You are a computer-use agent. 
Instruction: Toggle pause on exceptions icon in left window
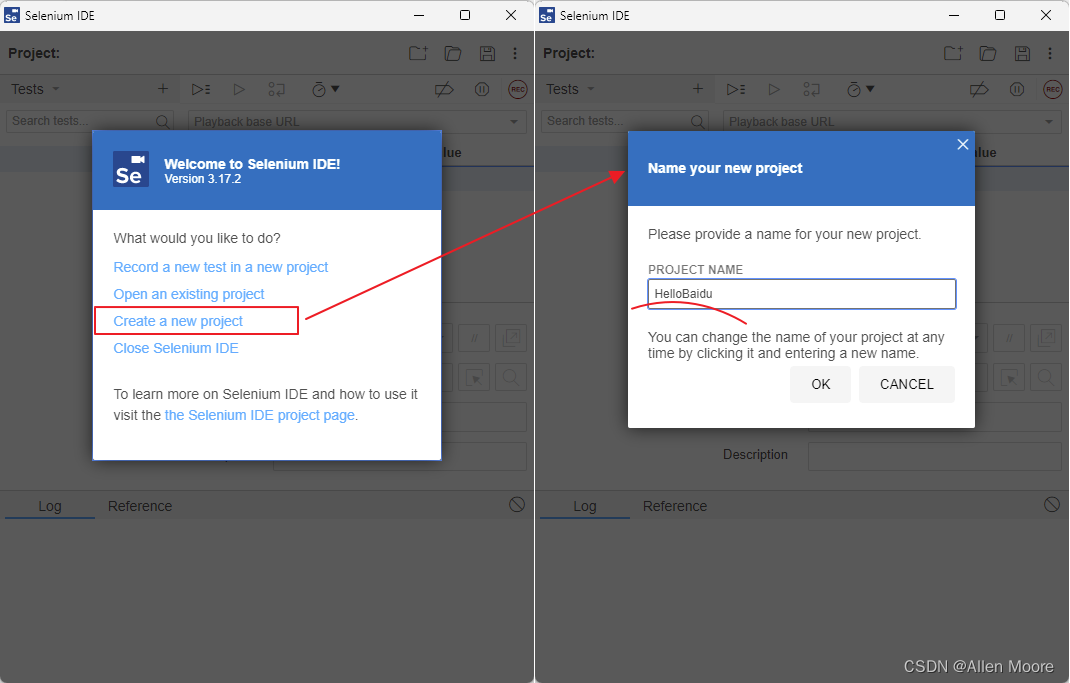click(482, 89)
